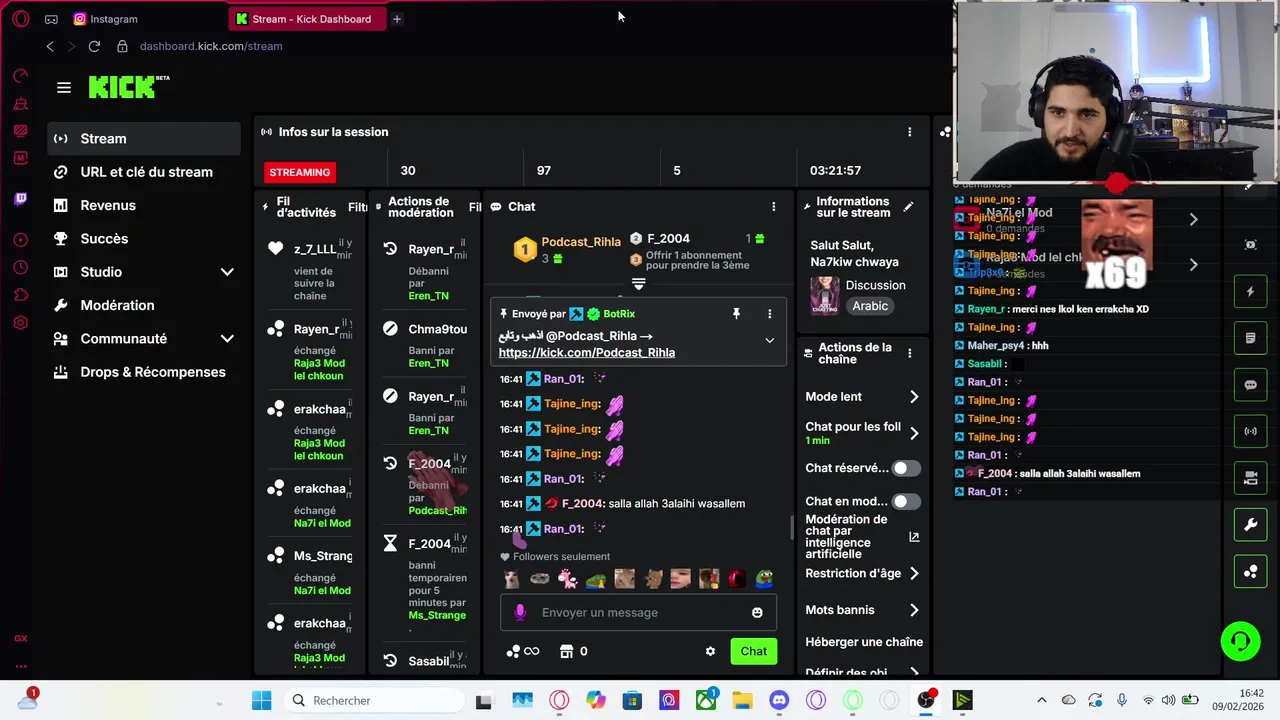This screenshot has width=1280, height=720.
Task: Open channel points infinity icon
Action: tap(523, 652)
